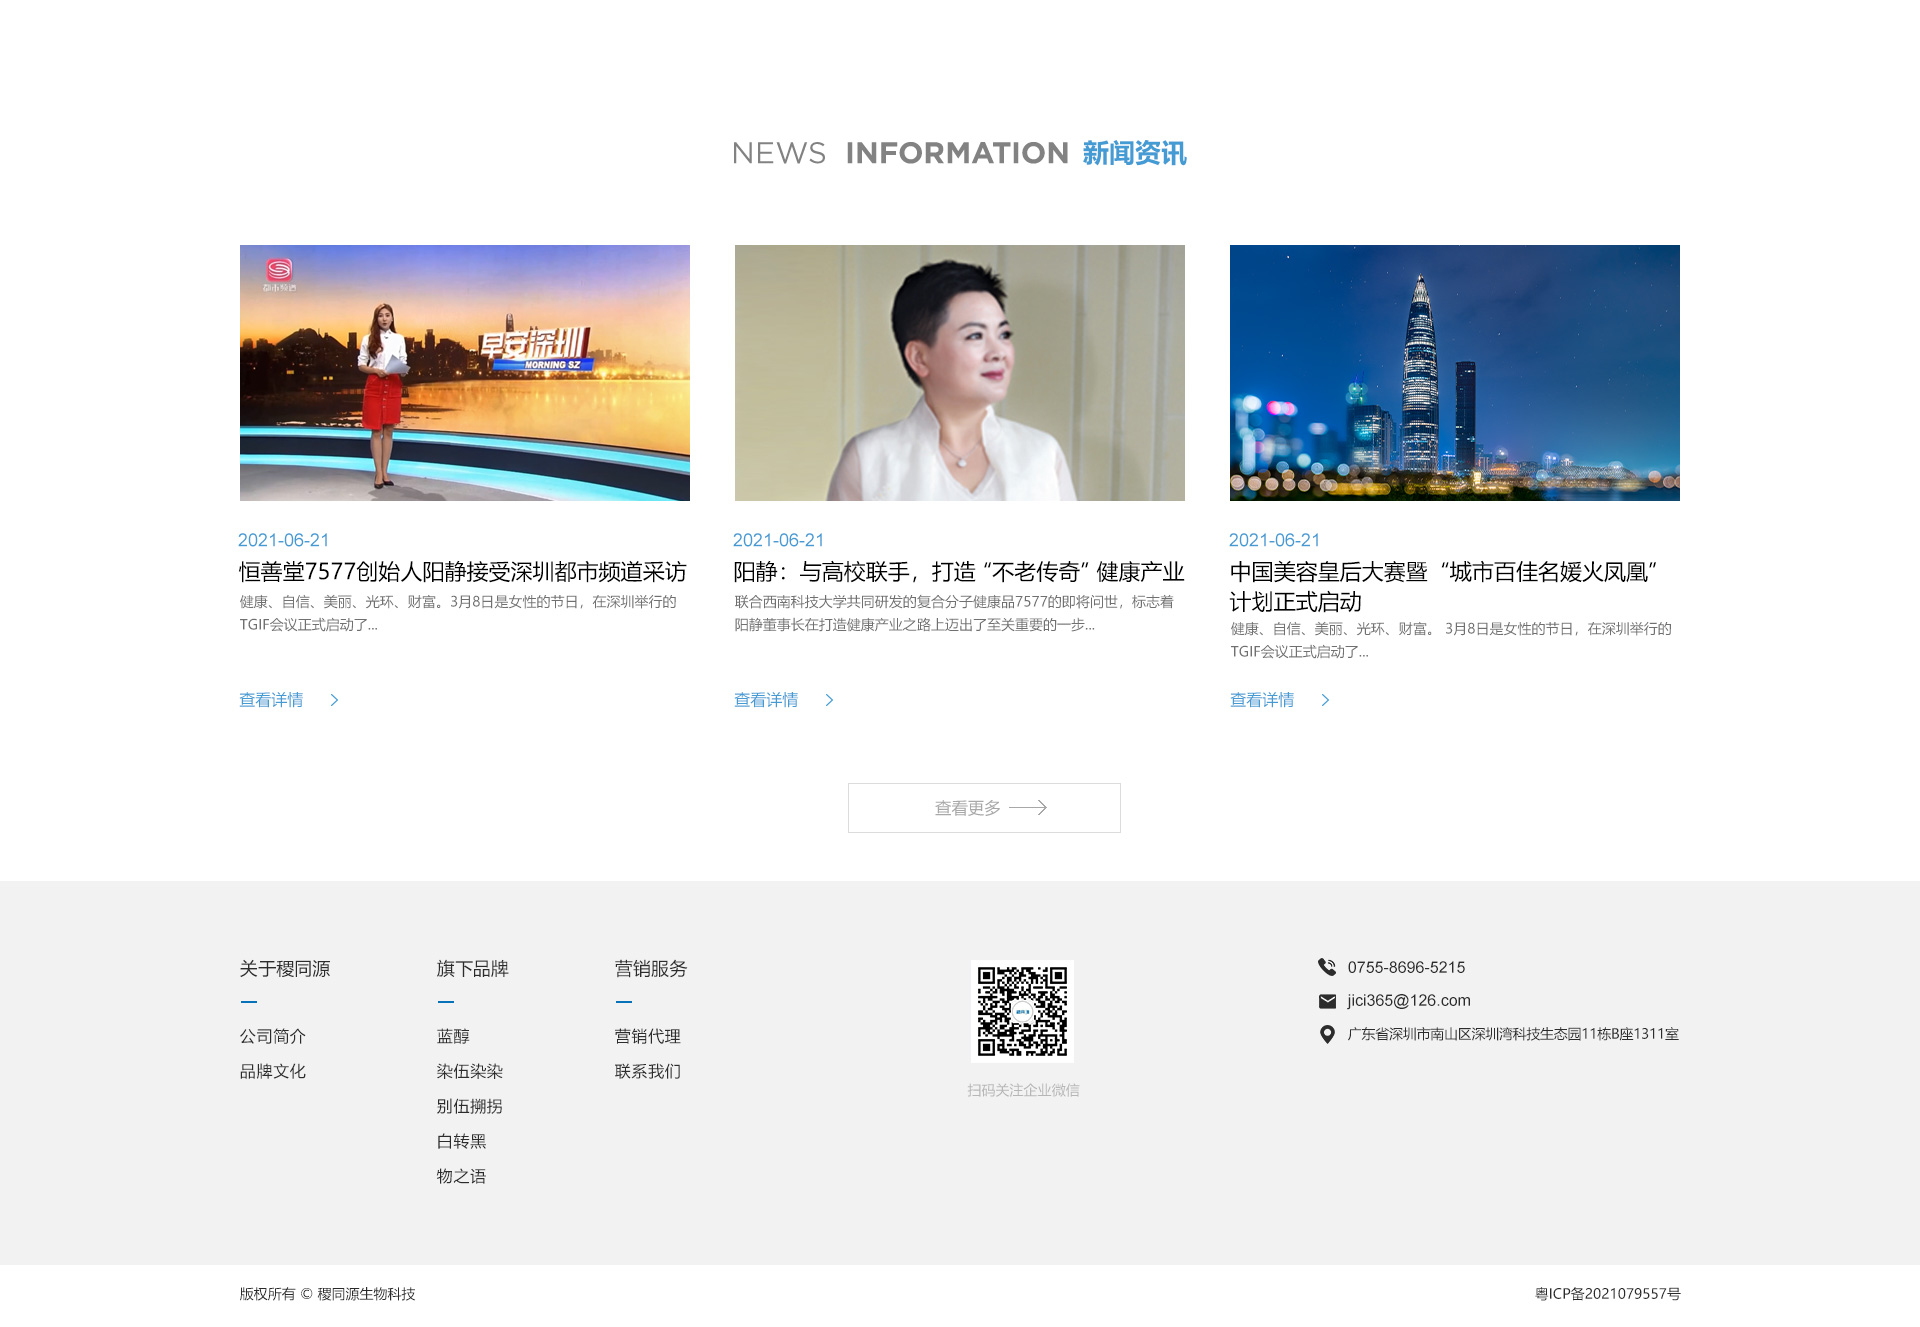Click the envelope email icon in footer
This screenshot has width=1920, height=1327.
click(1327, 1001)
